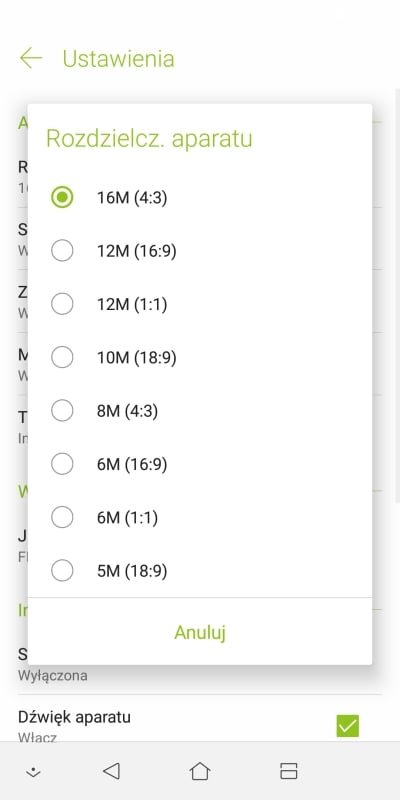Pick the 10M (18:9) resolution
Viewport: 400px width, 800px height.
(200, 358)
